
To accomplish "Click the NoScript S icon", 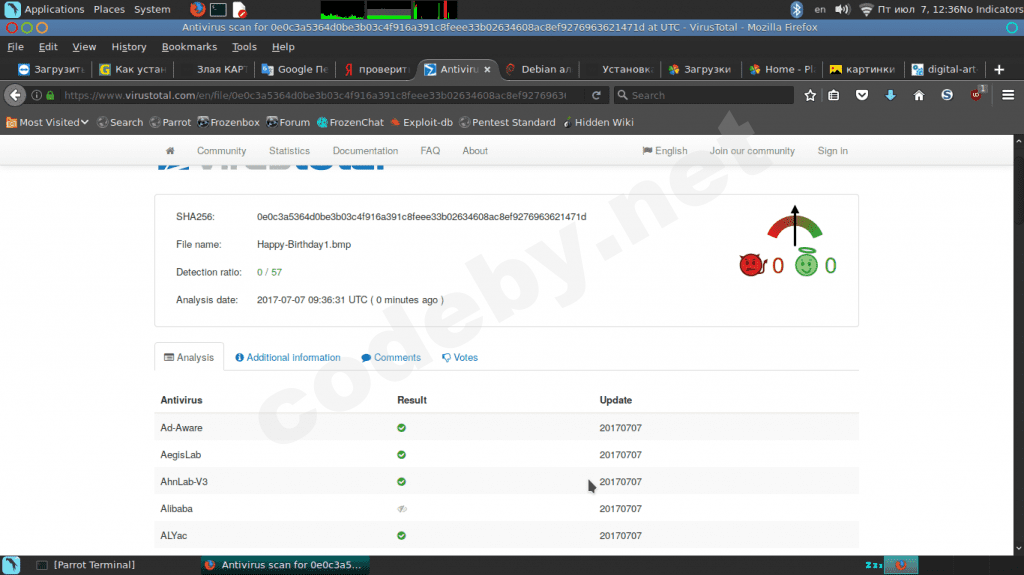I will click(947, 95).
